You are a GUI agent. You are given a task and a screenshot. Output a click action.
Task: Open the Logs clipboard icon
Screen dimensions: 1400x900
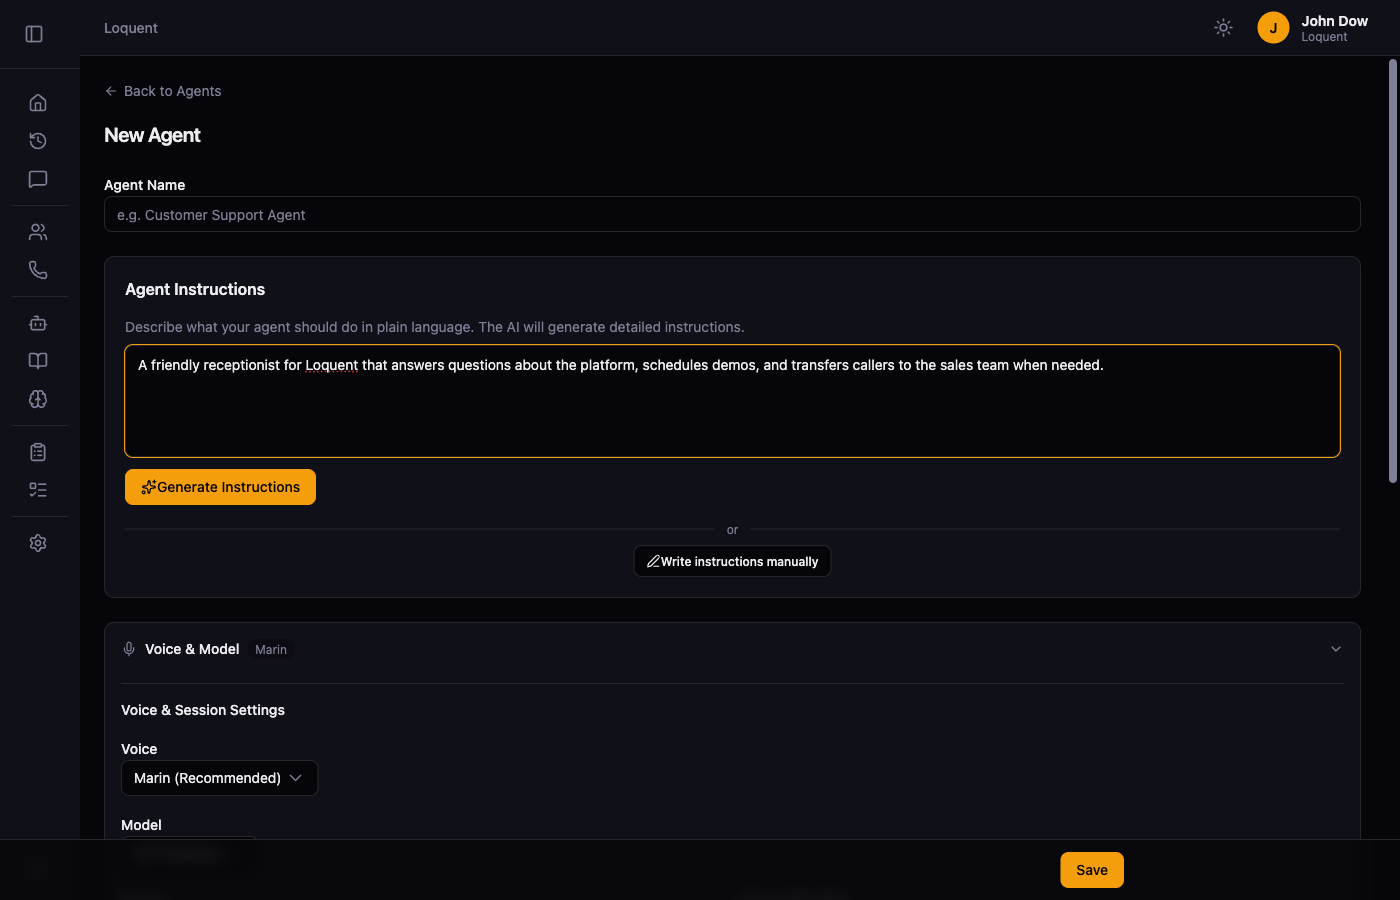38,451
